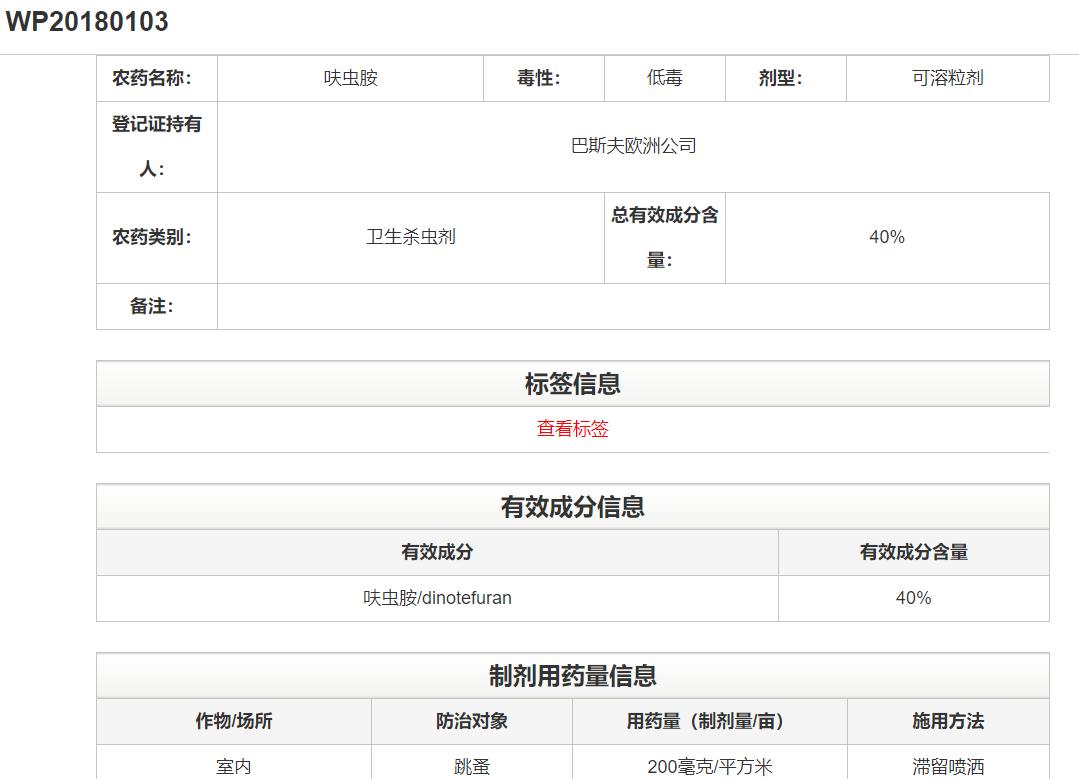Click the 卫生杀虫剂 category value
Viewport: 1079px width, 779px height.
411,237
